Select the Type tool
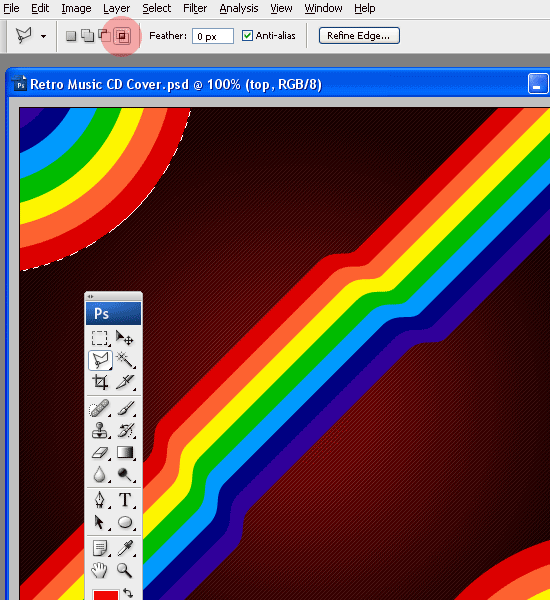550x600 pixels. click(125, 501)
